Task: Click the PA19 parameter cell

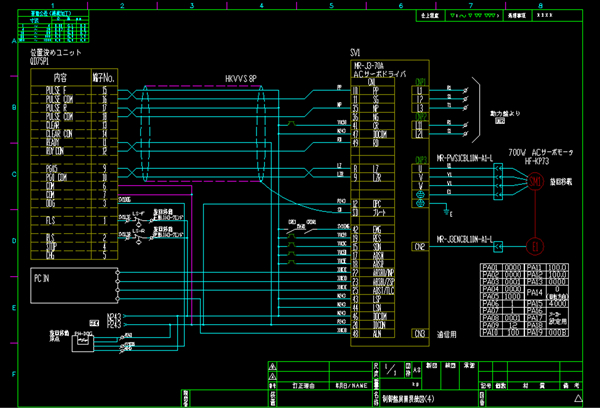Action: pos(535,333)
